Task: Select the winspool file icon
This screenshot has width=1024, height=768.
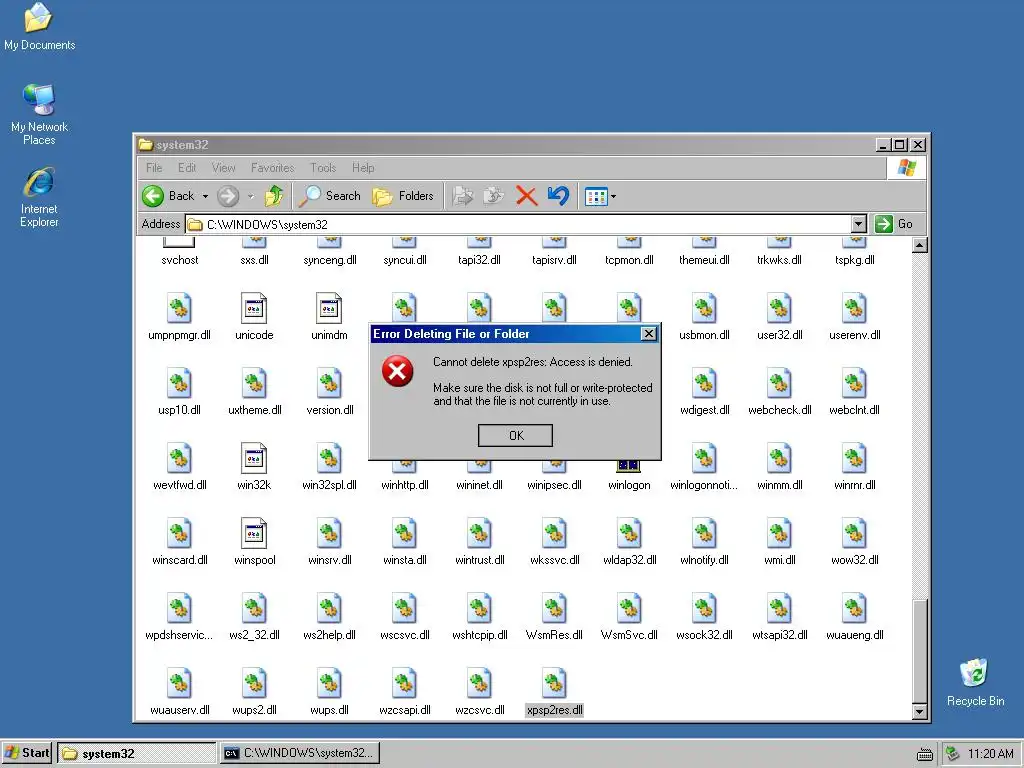Action: 254,534
